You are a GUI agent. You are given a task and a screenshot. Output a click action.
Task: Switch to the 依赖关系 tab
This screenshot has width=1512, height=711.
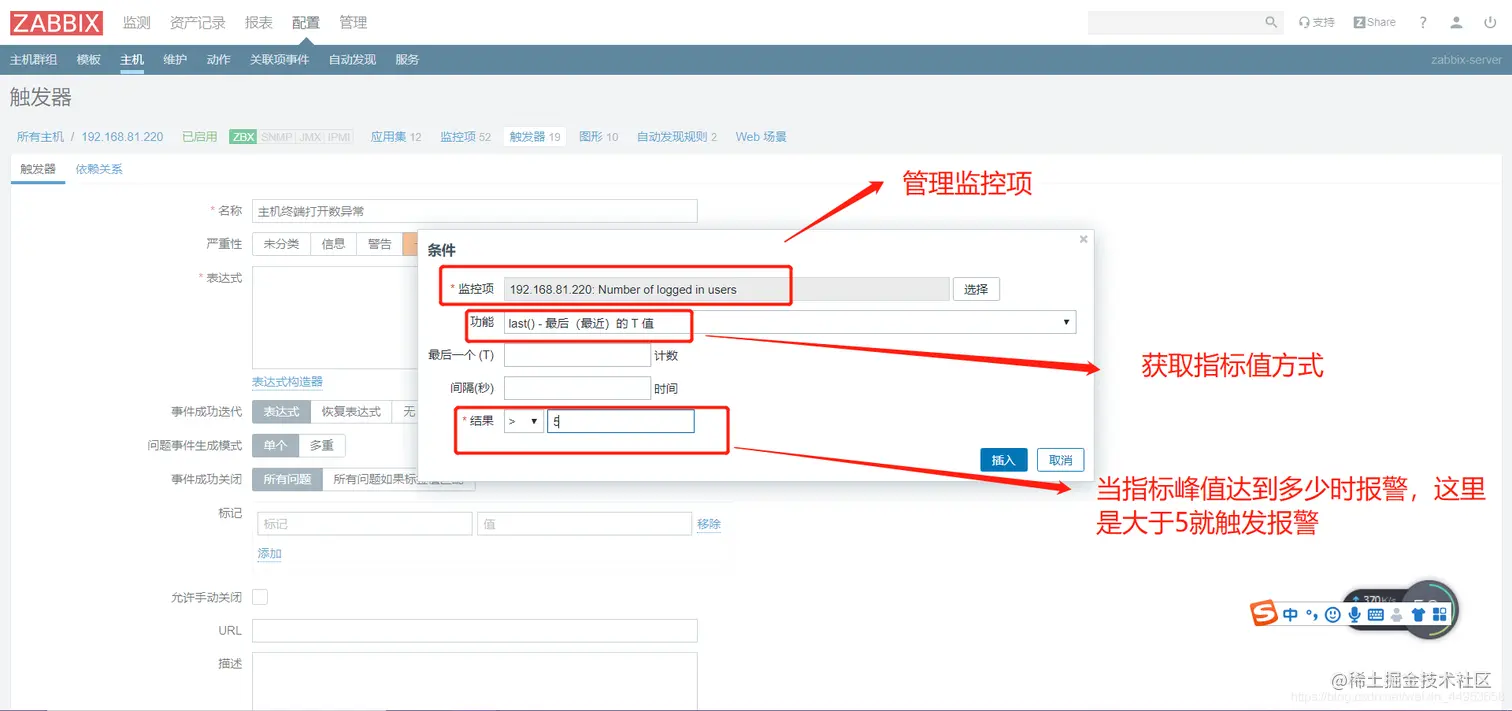(99, 169)
